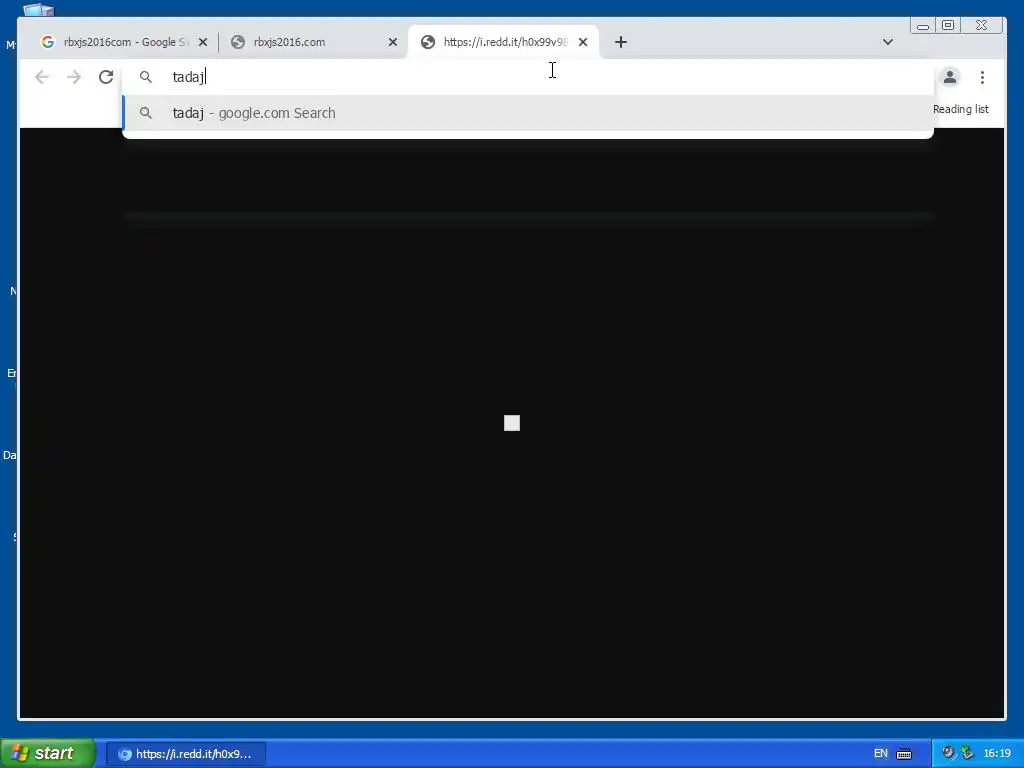Click the tray icon beside the language bar
This screenshot has width=1024, height=768.
tap(948, 753)
